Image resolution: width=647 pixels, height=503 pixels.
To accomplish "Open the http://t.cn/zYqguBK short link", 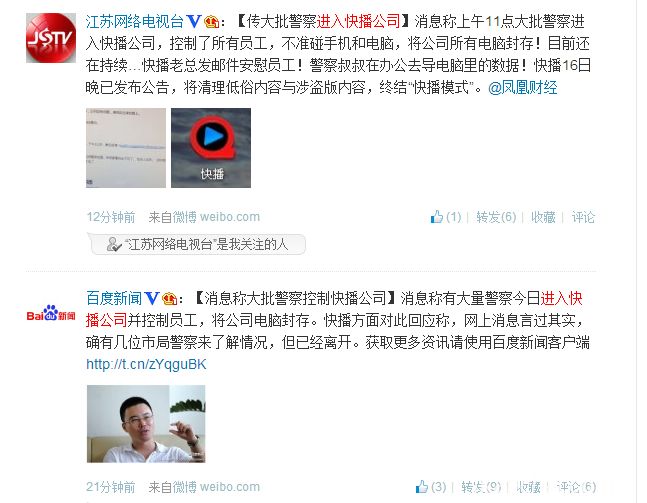I will [146, 364].
